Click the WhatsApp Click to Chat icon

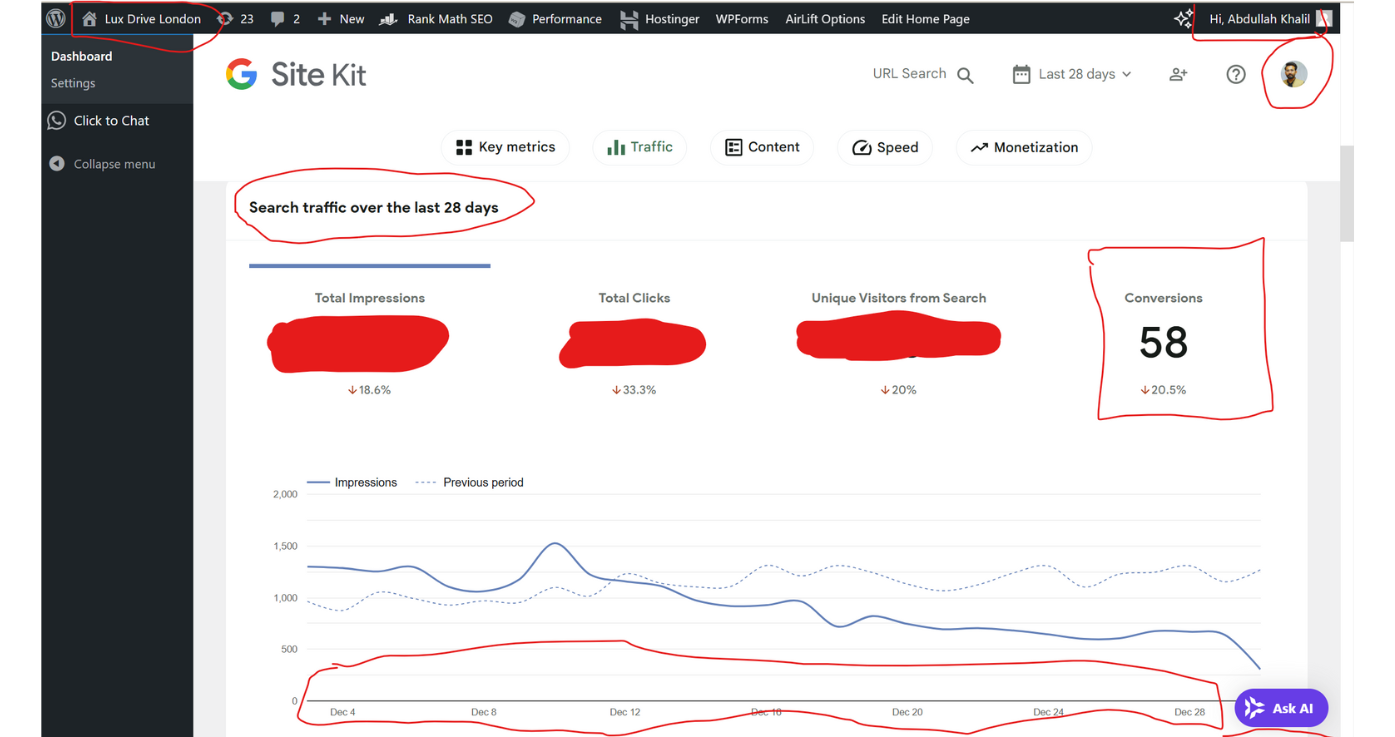(x=57, y=120)
